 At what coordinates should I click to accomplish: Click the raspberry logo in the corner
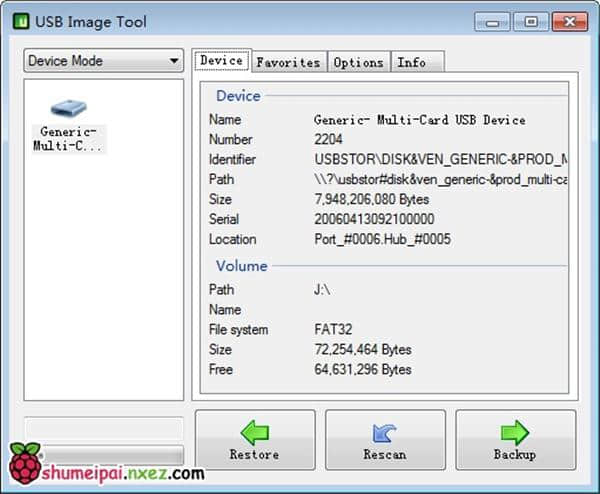26,465
